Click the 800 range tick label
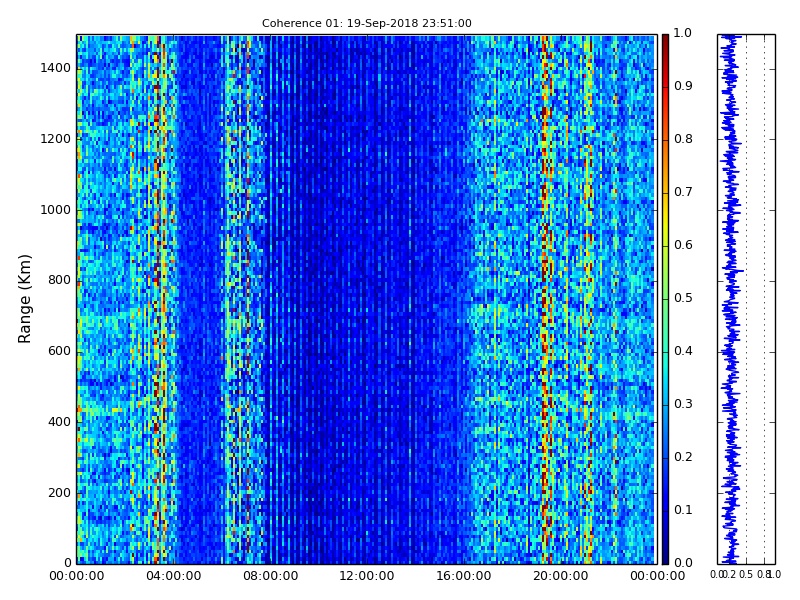This screenshot has width=800, height=600. point(59,280)
